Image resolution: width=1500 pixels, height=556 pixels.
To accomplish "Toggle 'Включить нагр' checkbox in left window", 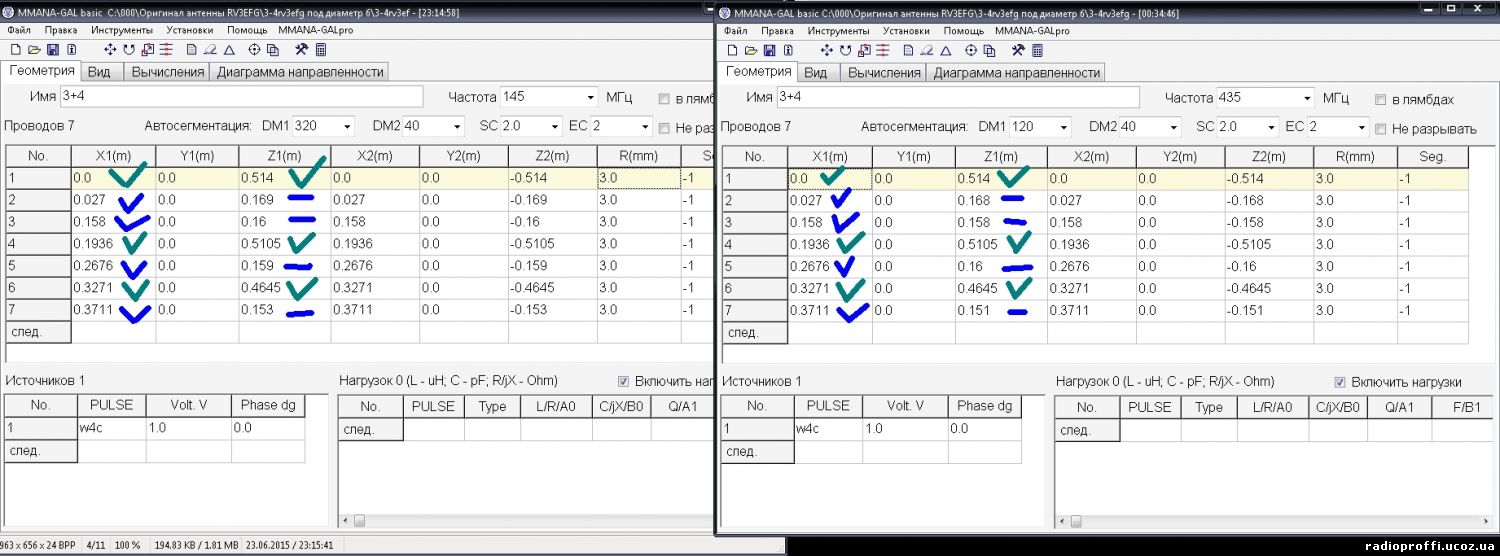I will [623, 381].
